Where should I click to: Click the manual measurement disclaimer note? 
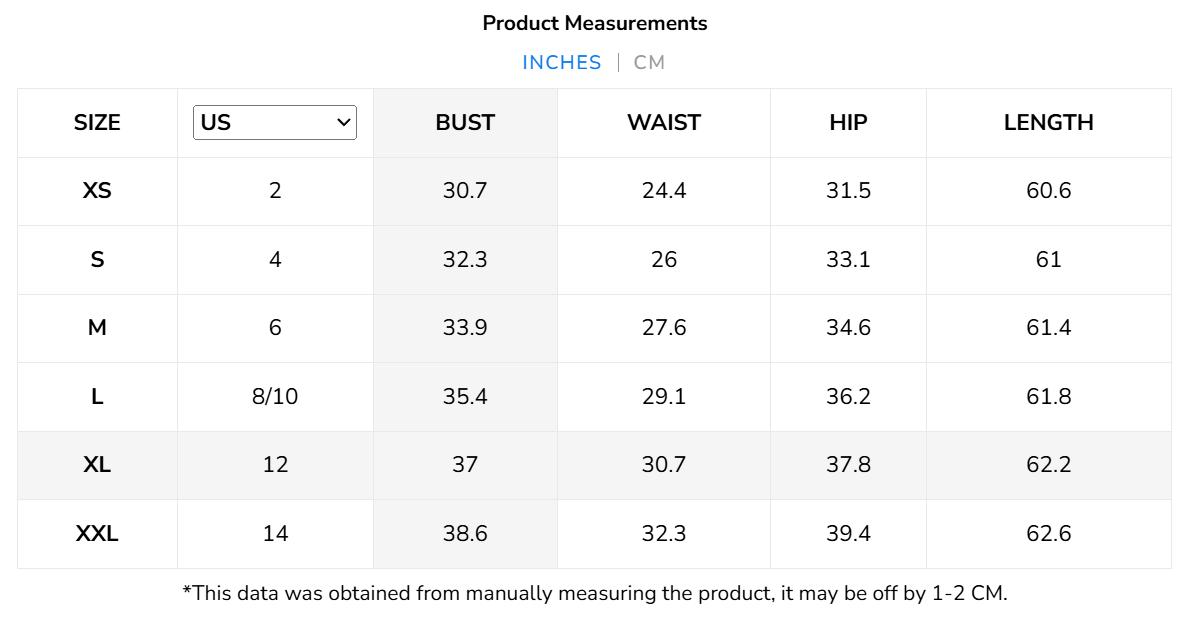(x=594, y=593)
